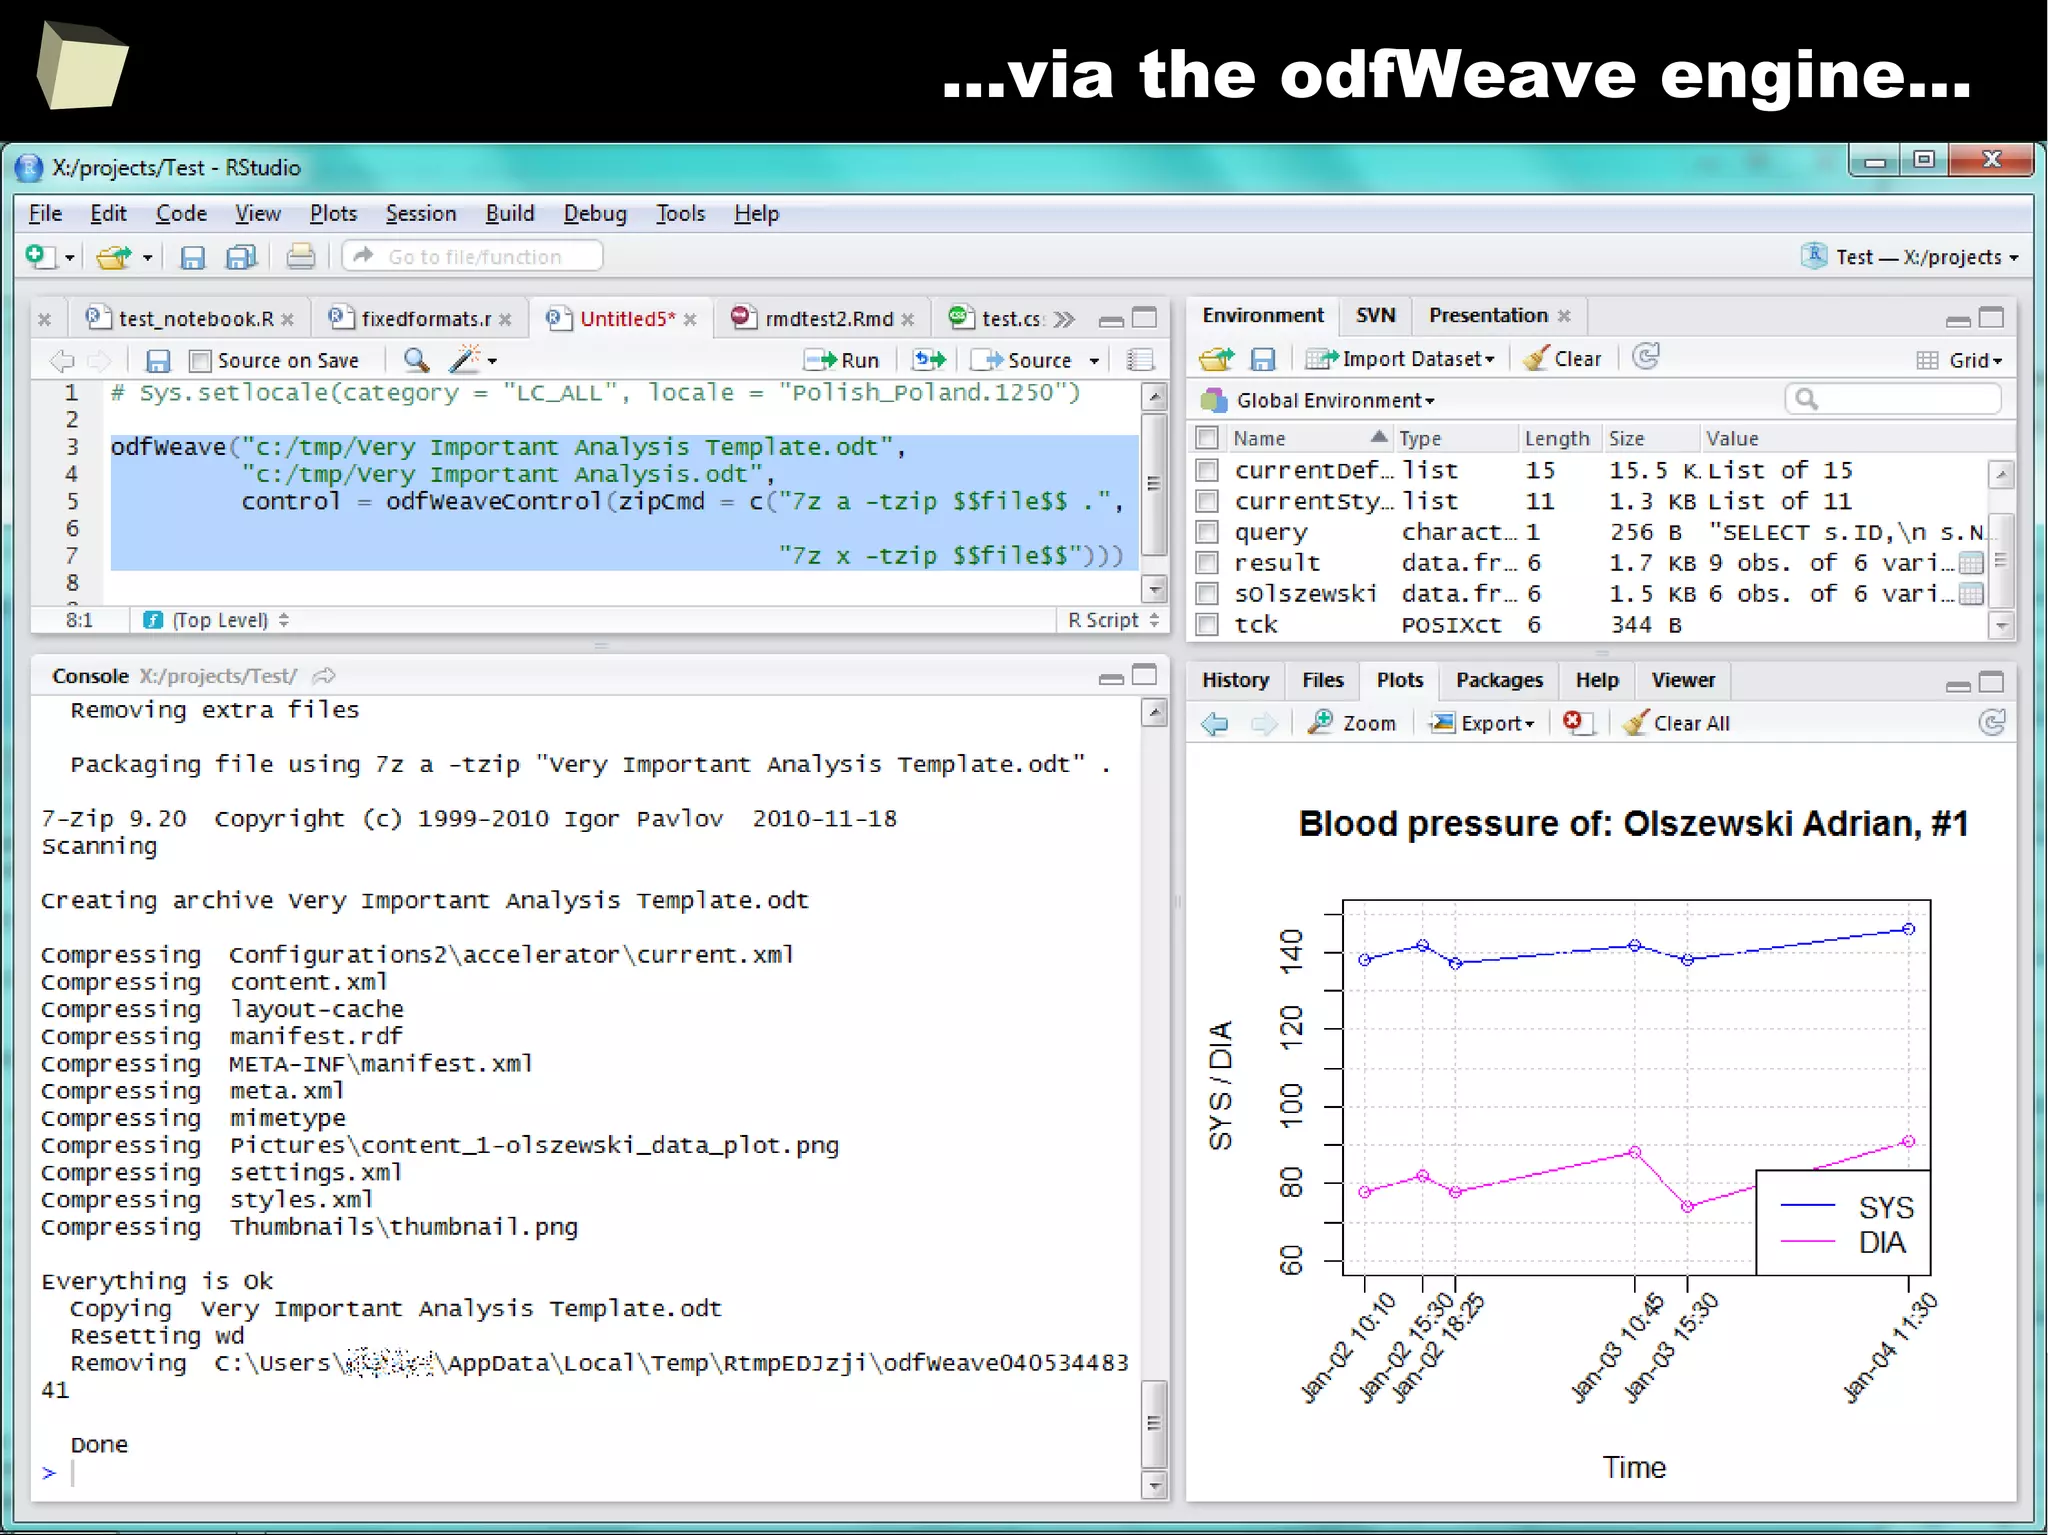Click the Import Dataset button
Screen dimensions: 2048x1535
pyautogui.click(x=1400, y=359)
